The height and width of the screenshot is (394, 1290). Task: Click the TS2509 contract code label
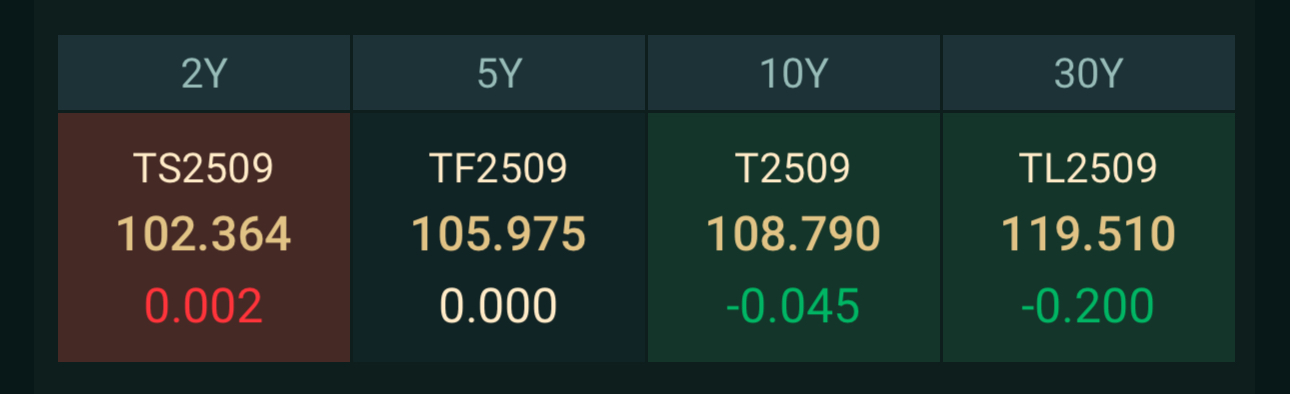204,168
